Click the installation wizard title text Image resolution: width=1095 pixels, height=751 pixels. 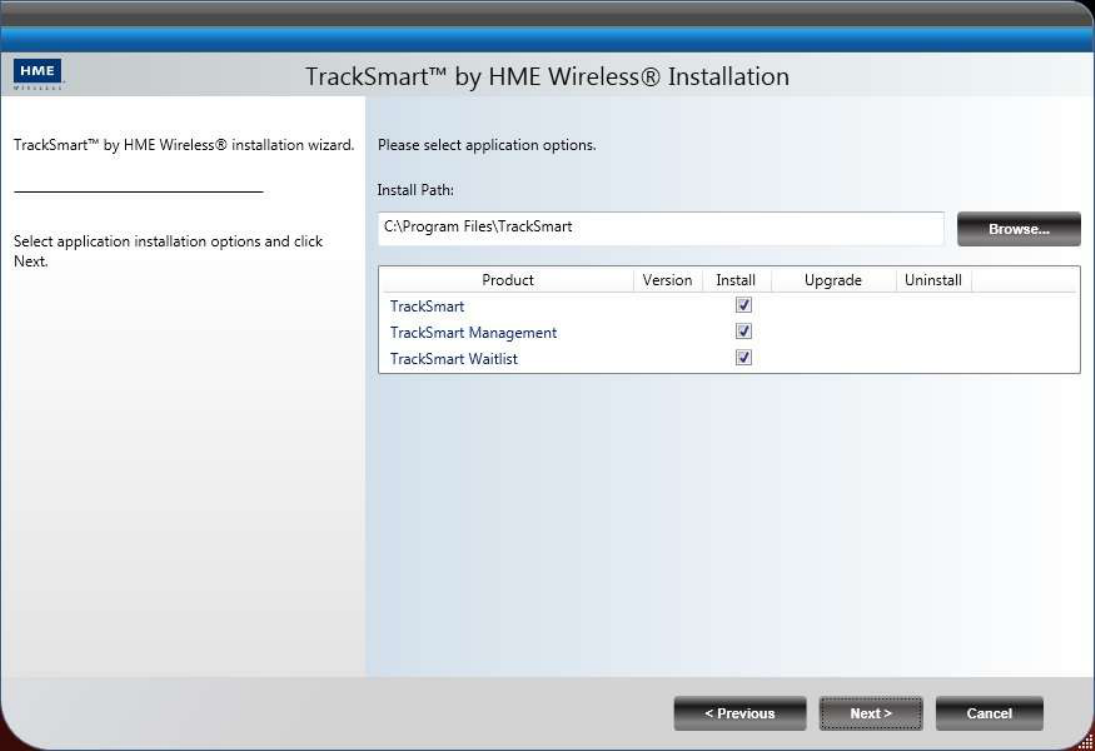pyautogui.click(x=548, y=76)
